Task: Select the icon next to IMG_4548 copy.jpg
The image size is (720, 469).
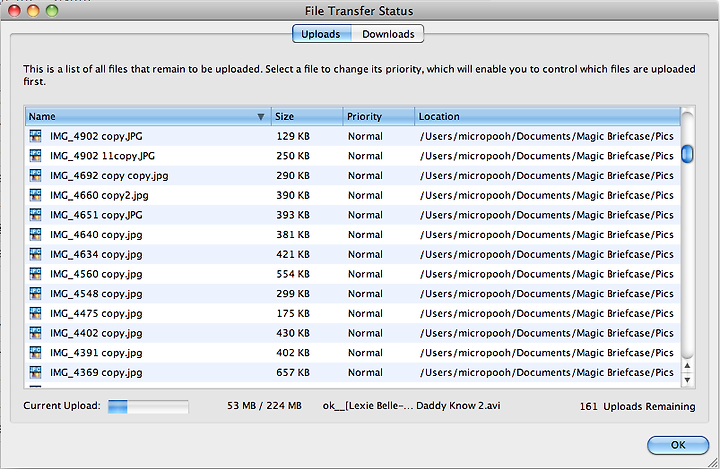Action: coord(35,294)
